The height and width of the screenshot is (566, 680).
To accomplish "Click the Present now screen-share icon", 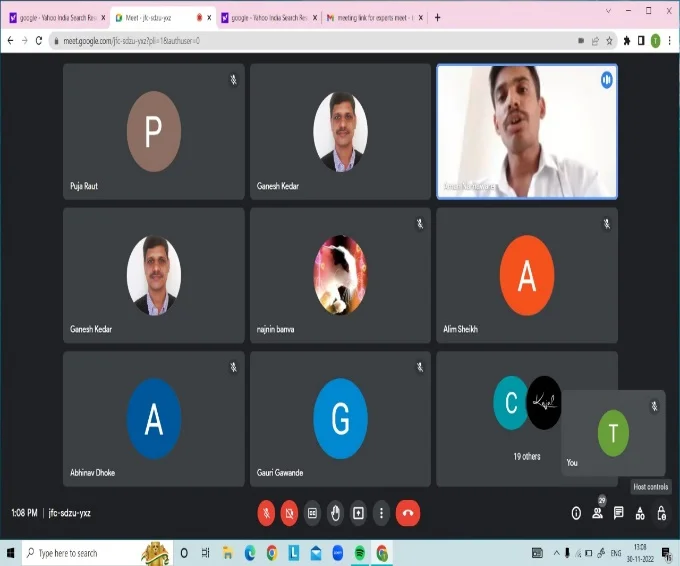I will point(358,513).
